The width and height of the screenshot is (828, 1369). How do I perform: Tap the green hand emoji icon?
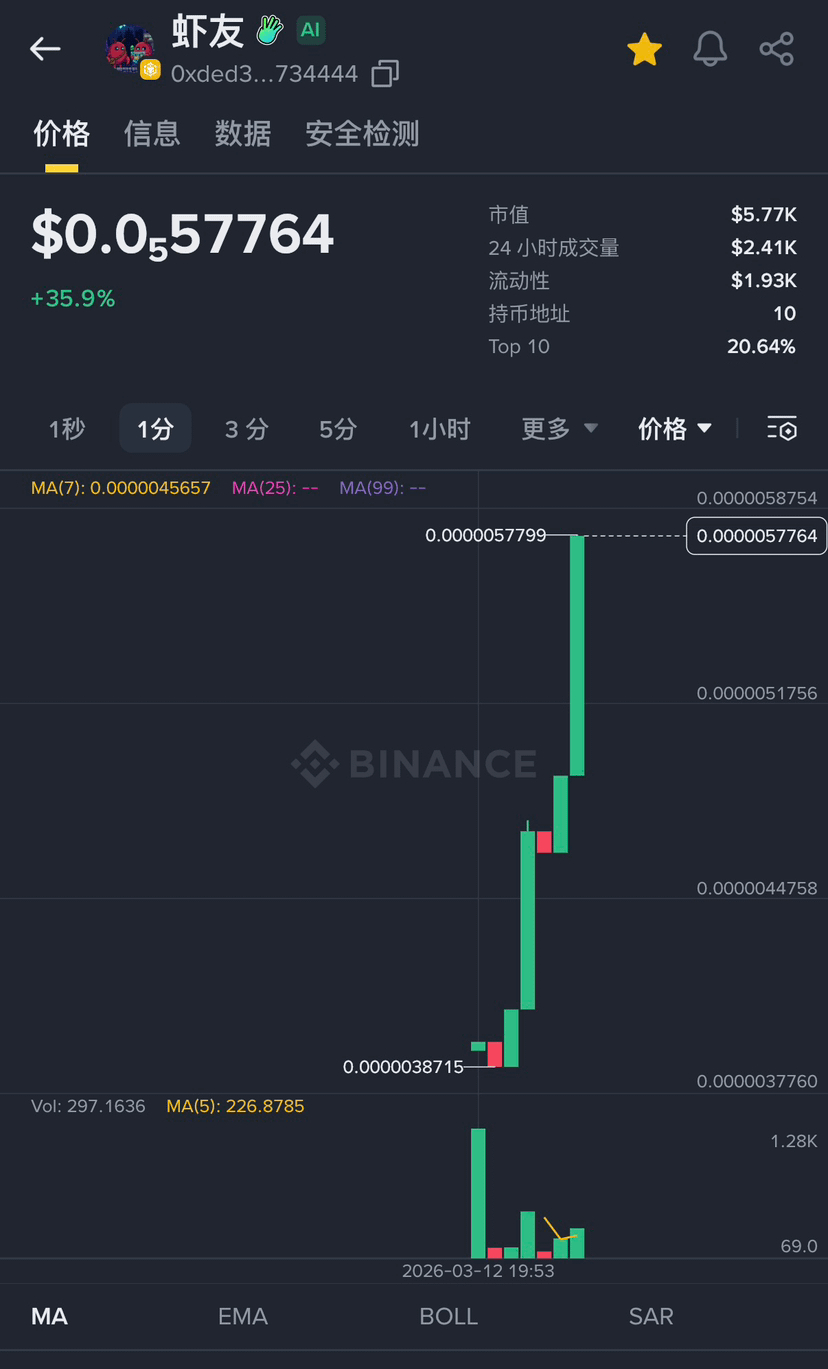point(269,30)
